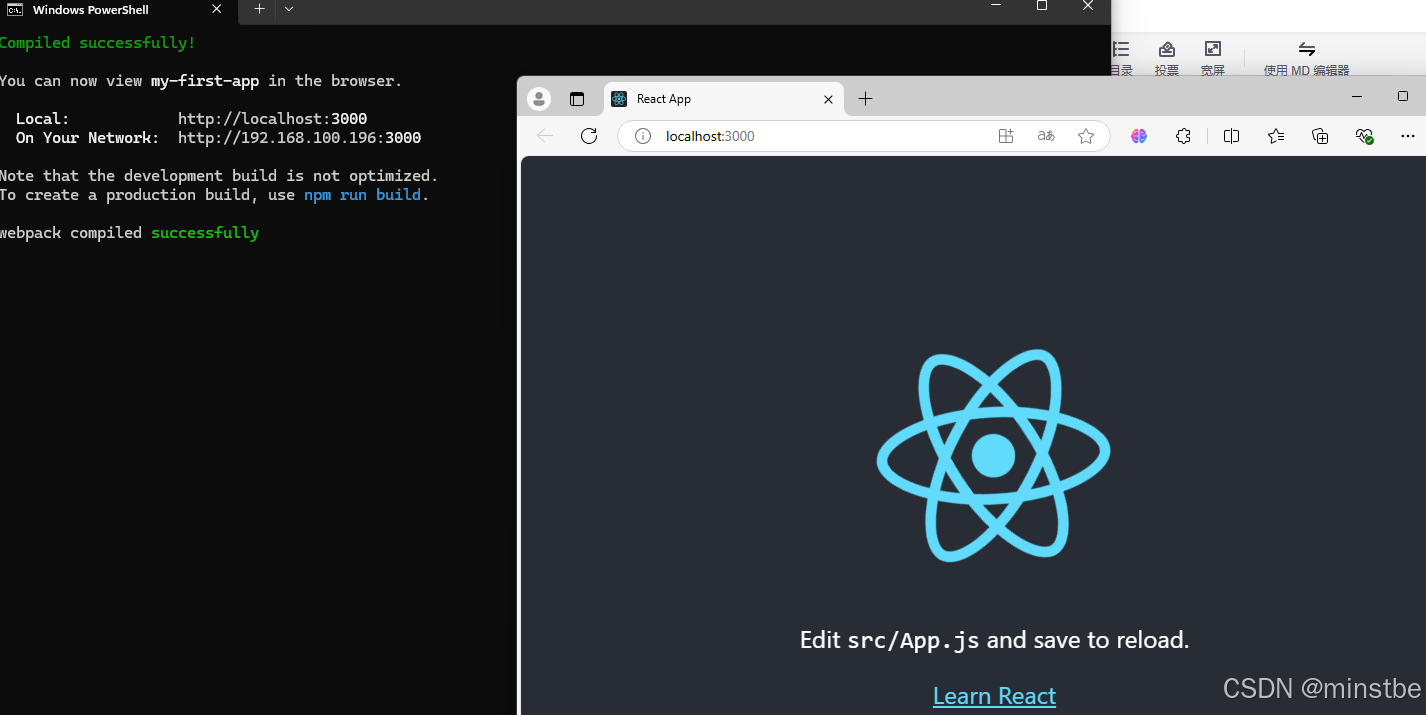View site information icon in address bar
Image resolution: width=1426 pixels, height=715 pixels.
click(x=643, y=136)
